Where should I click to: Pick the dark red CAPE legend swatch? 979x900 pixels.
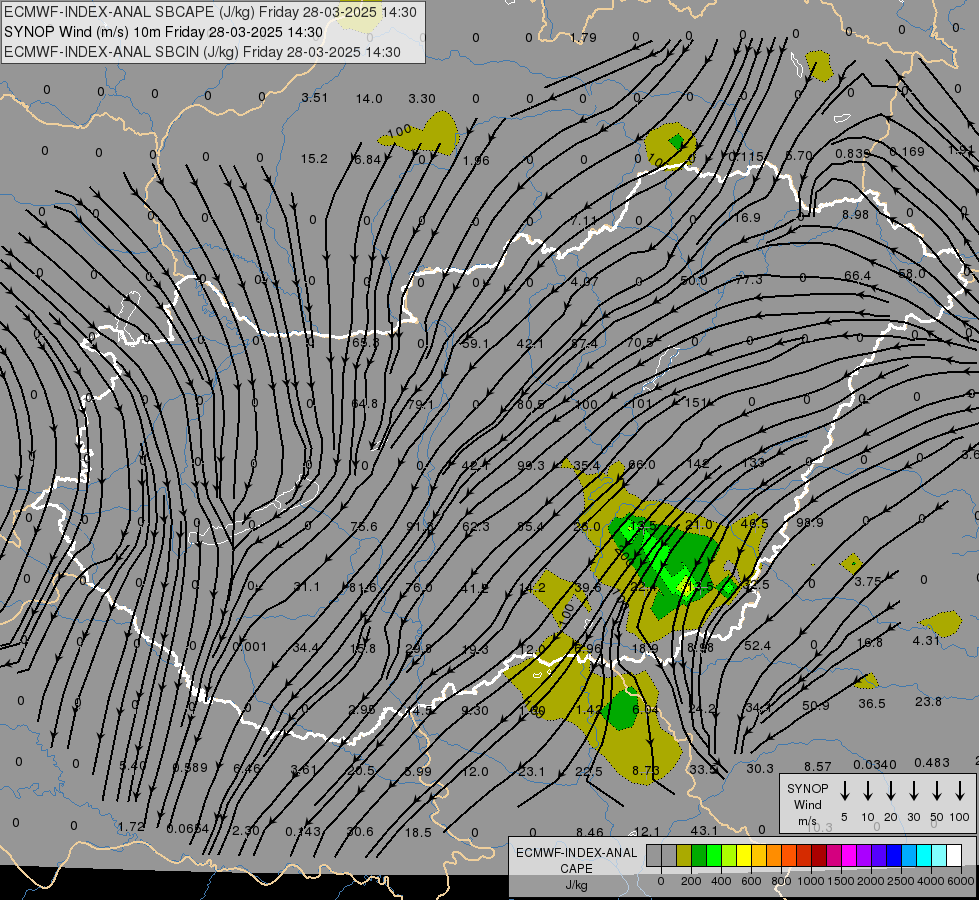click(819, 855)
